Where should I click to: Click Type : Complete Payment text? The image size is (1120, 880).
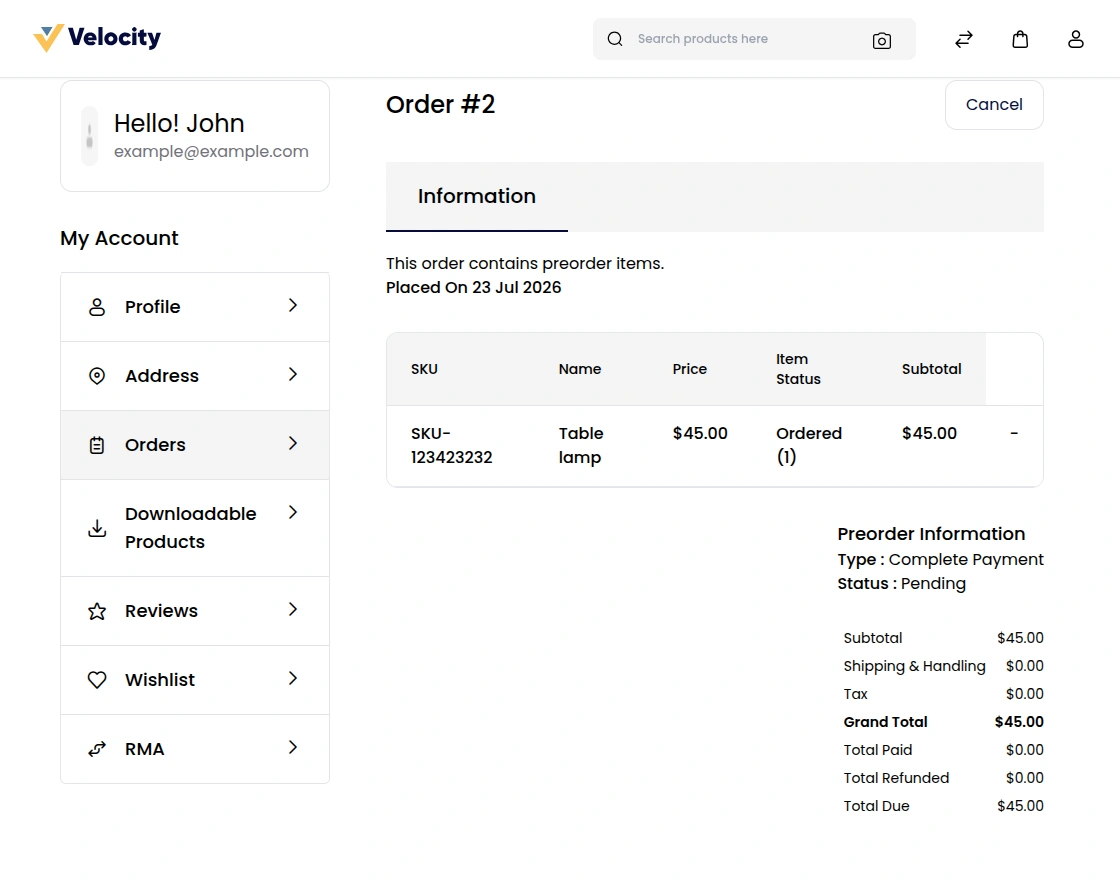click(941, 560)
